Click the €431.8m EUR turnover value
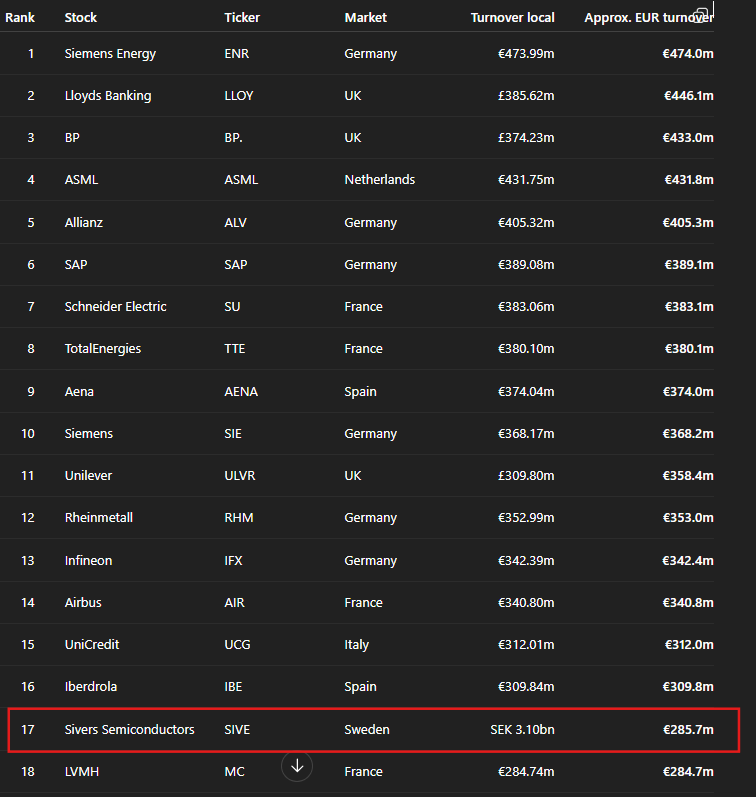 (689, 180)
